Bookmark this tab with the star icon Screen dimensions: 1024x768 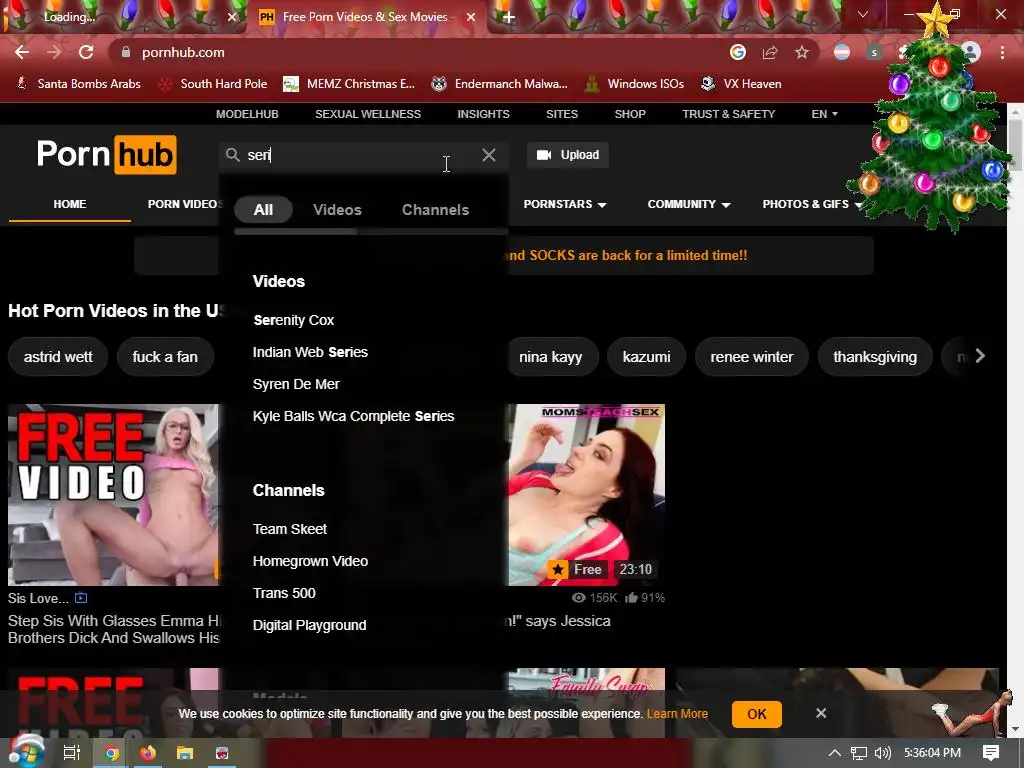(x=802, y=52)
